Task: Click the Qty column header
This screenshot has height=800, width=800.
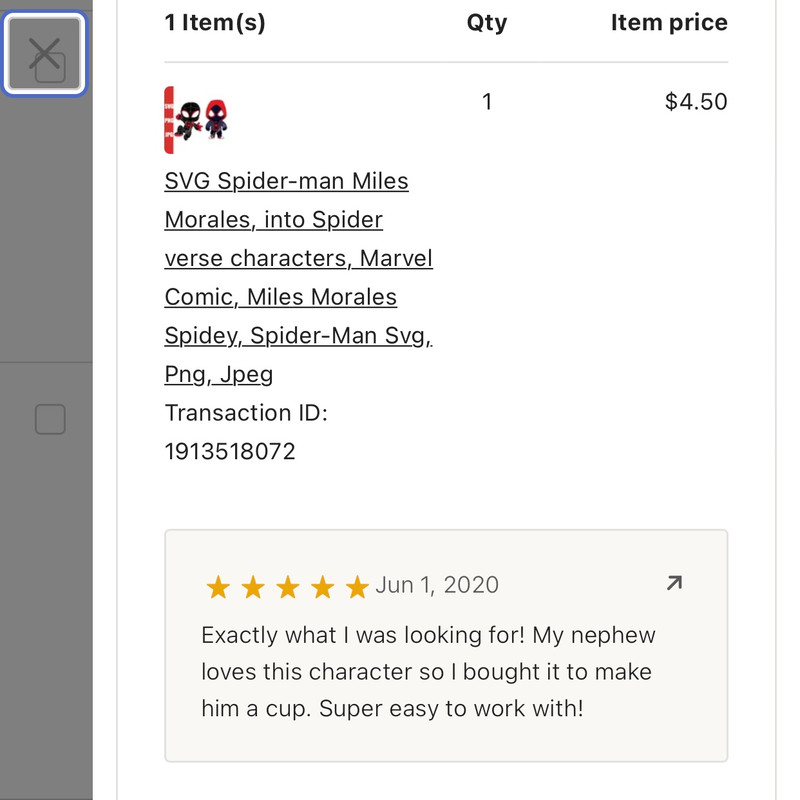Action: click(x=487, y=23)
